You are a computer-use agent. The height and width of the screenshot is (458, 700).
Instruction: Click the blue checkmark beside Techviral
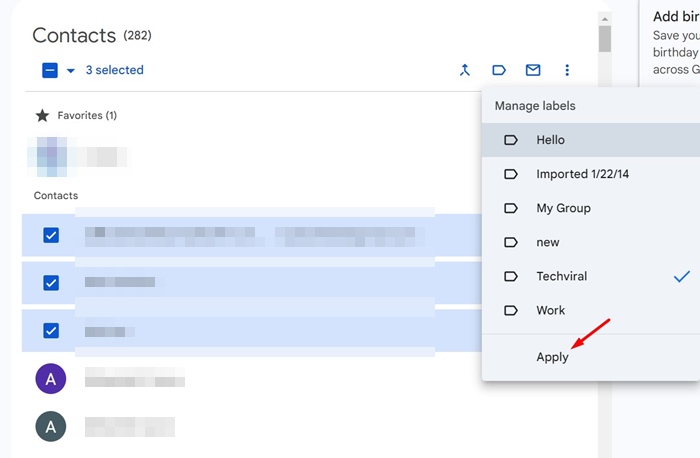[682, 276]
